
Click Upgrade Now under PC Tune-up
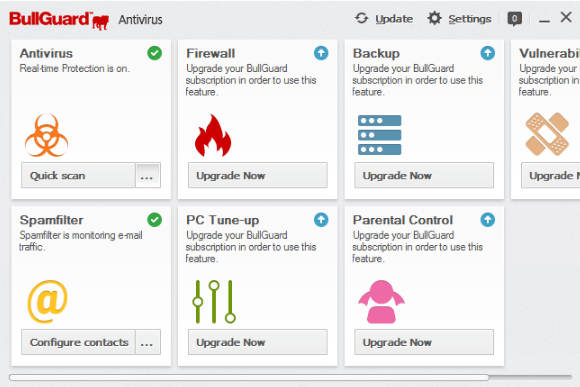(257, 342)
